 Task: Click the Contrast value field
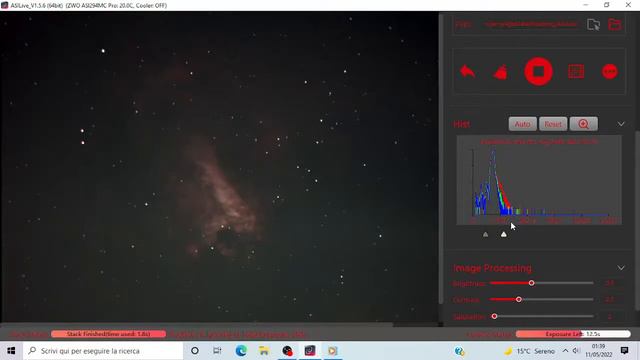(609, 300)
